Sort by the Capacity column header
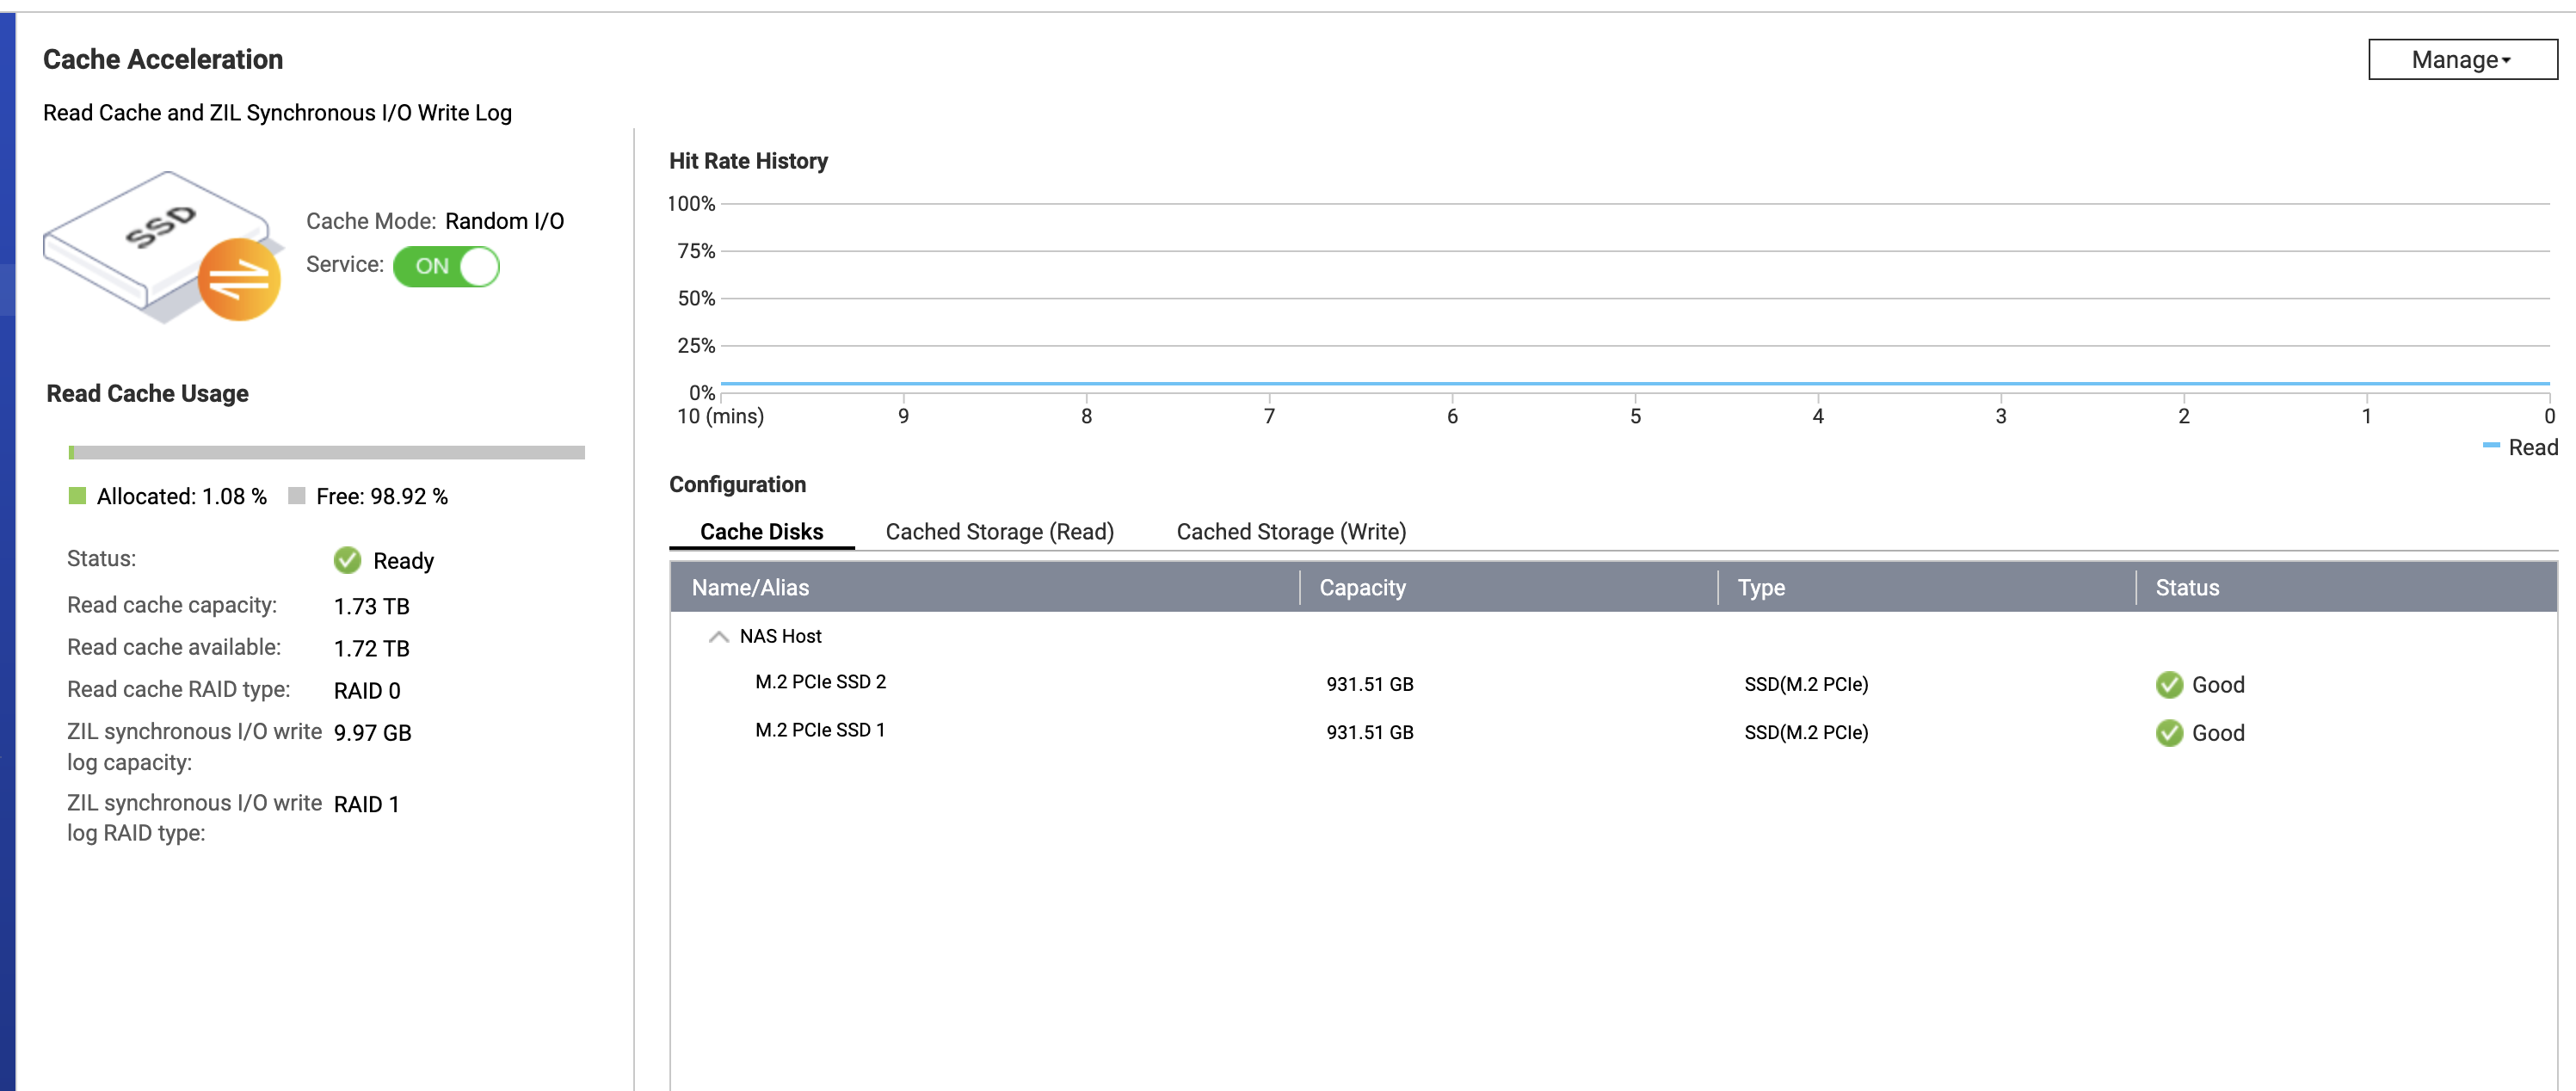Viewport: 2576px width, 1091px height. [x=1362, y=588]
